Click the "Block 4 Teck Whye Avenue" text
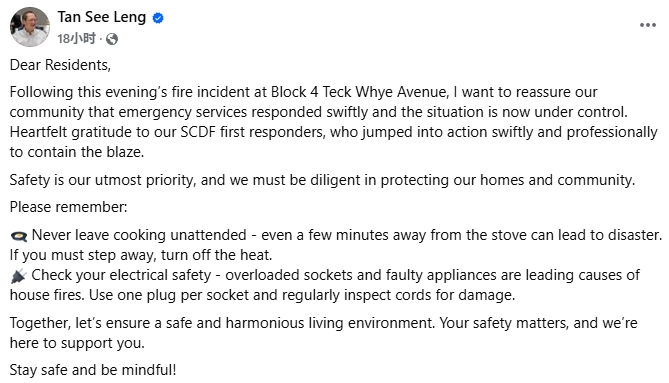This screenshot has height=383, width=669. (359, 92)
